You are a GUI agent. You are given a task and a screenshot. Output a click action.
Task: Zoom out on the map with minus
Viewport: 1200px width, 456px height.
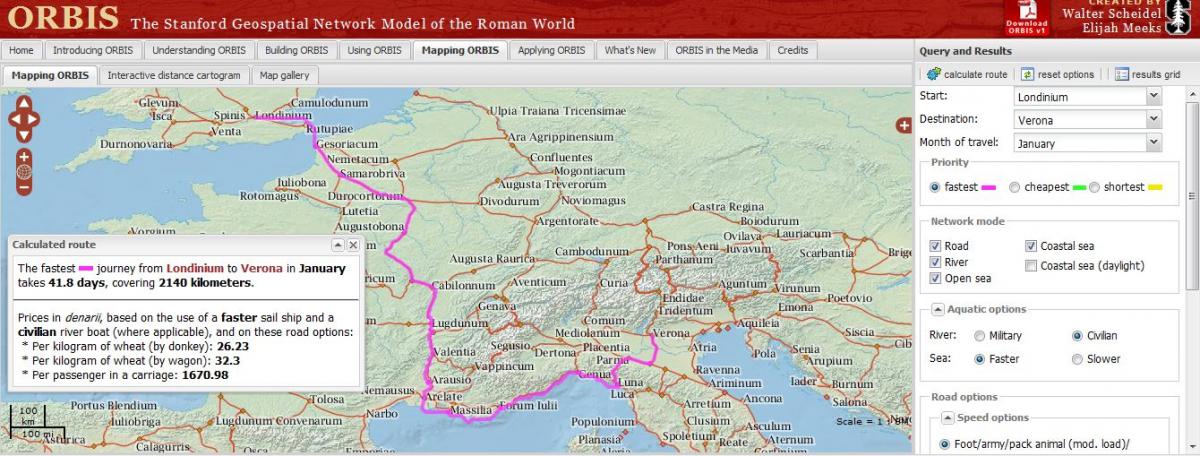(24, 186)
